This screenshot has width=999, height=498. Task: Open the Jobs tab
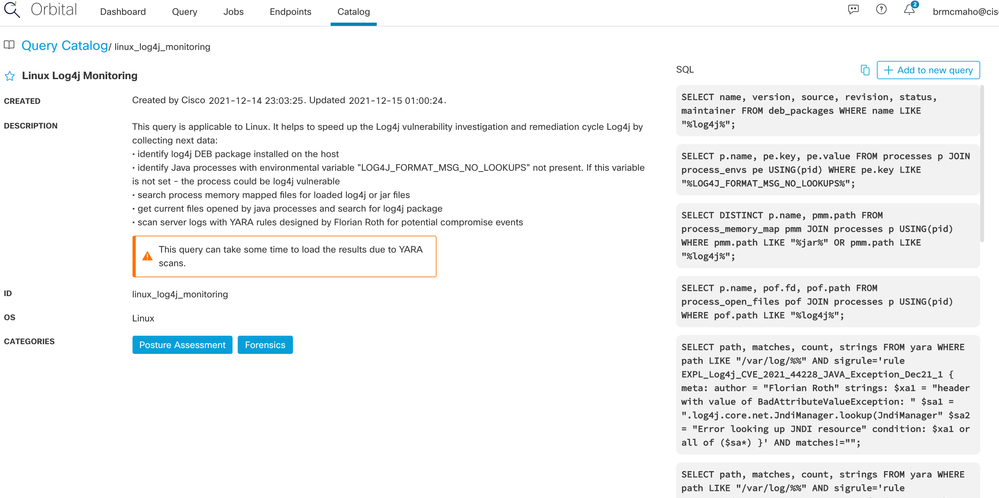tap(233, 11)
